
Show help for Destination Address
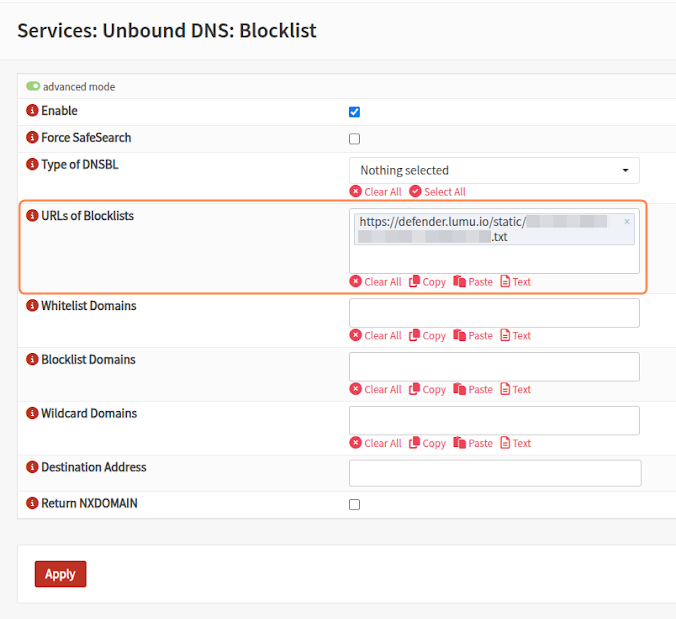pos(32,467)
